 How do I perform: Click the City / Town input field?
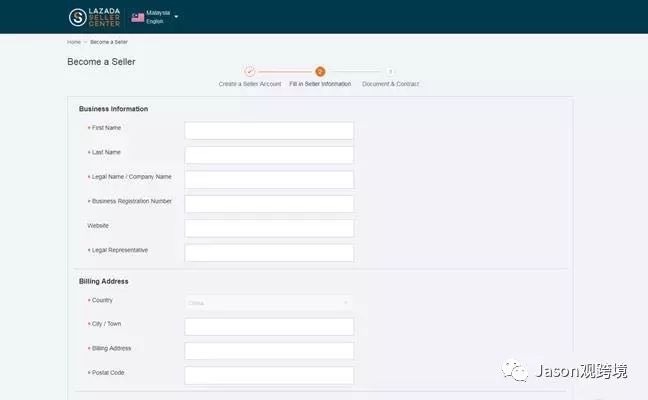click(269, 326)
